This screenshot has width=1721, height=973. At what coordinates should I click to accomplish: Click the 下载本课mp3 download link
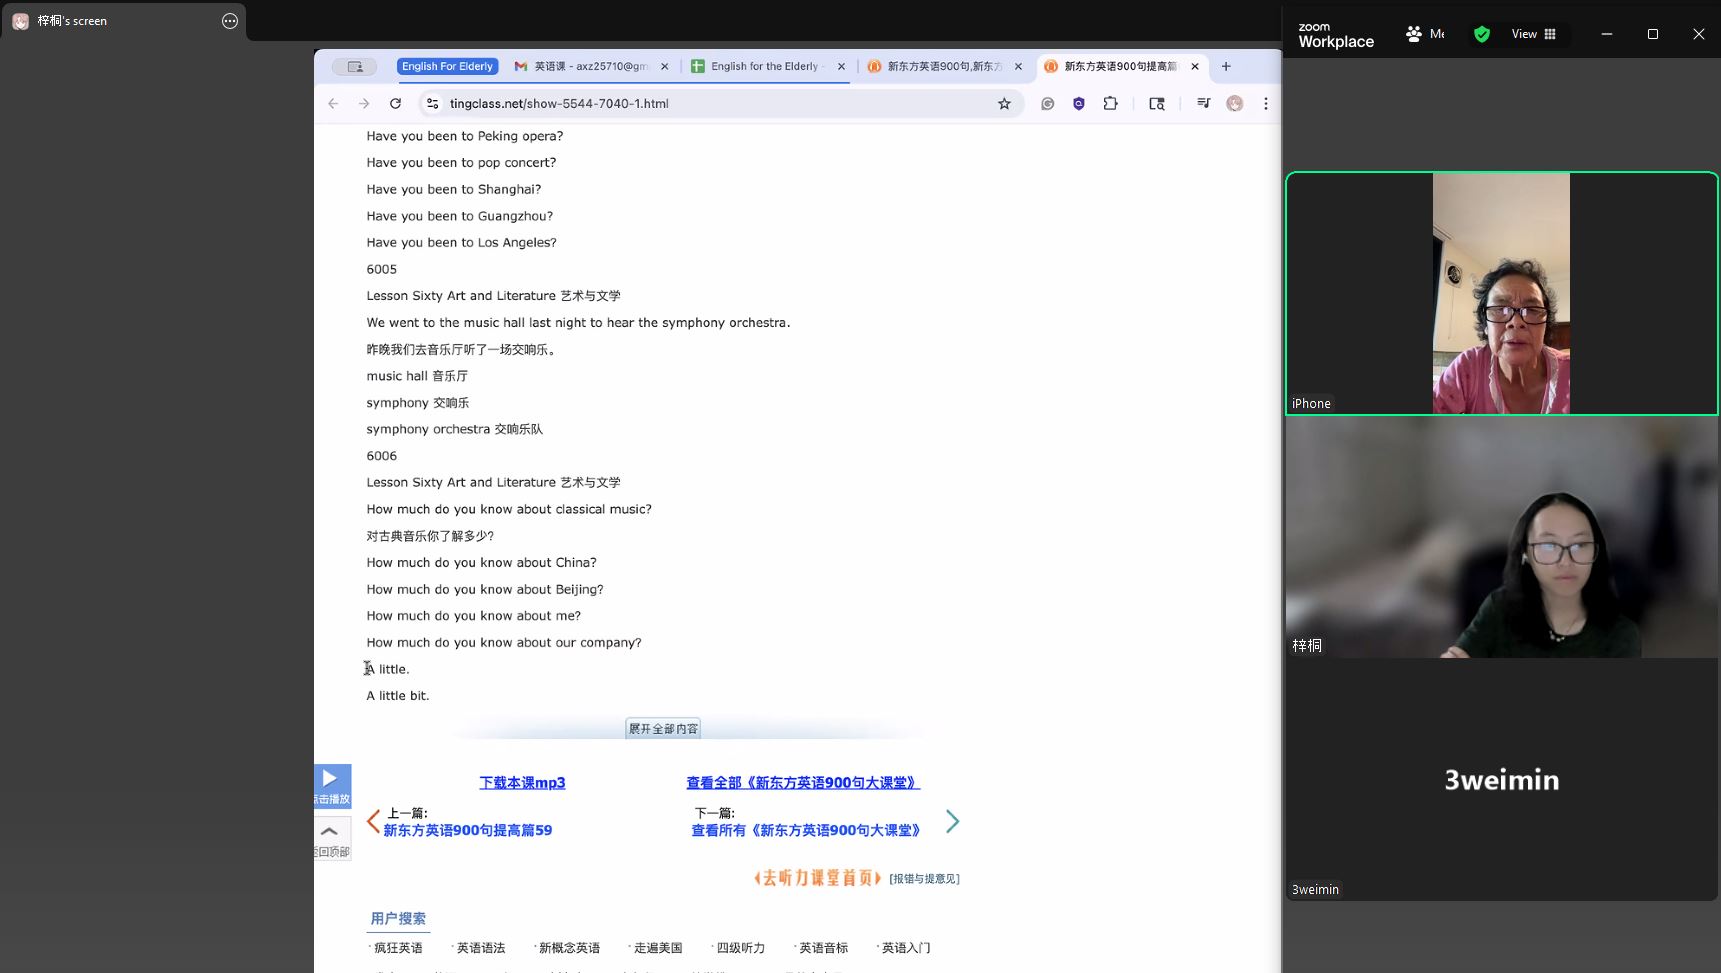pyautogui.click(x=522, y=783)
